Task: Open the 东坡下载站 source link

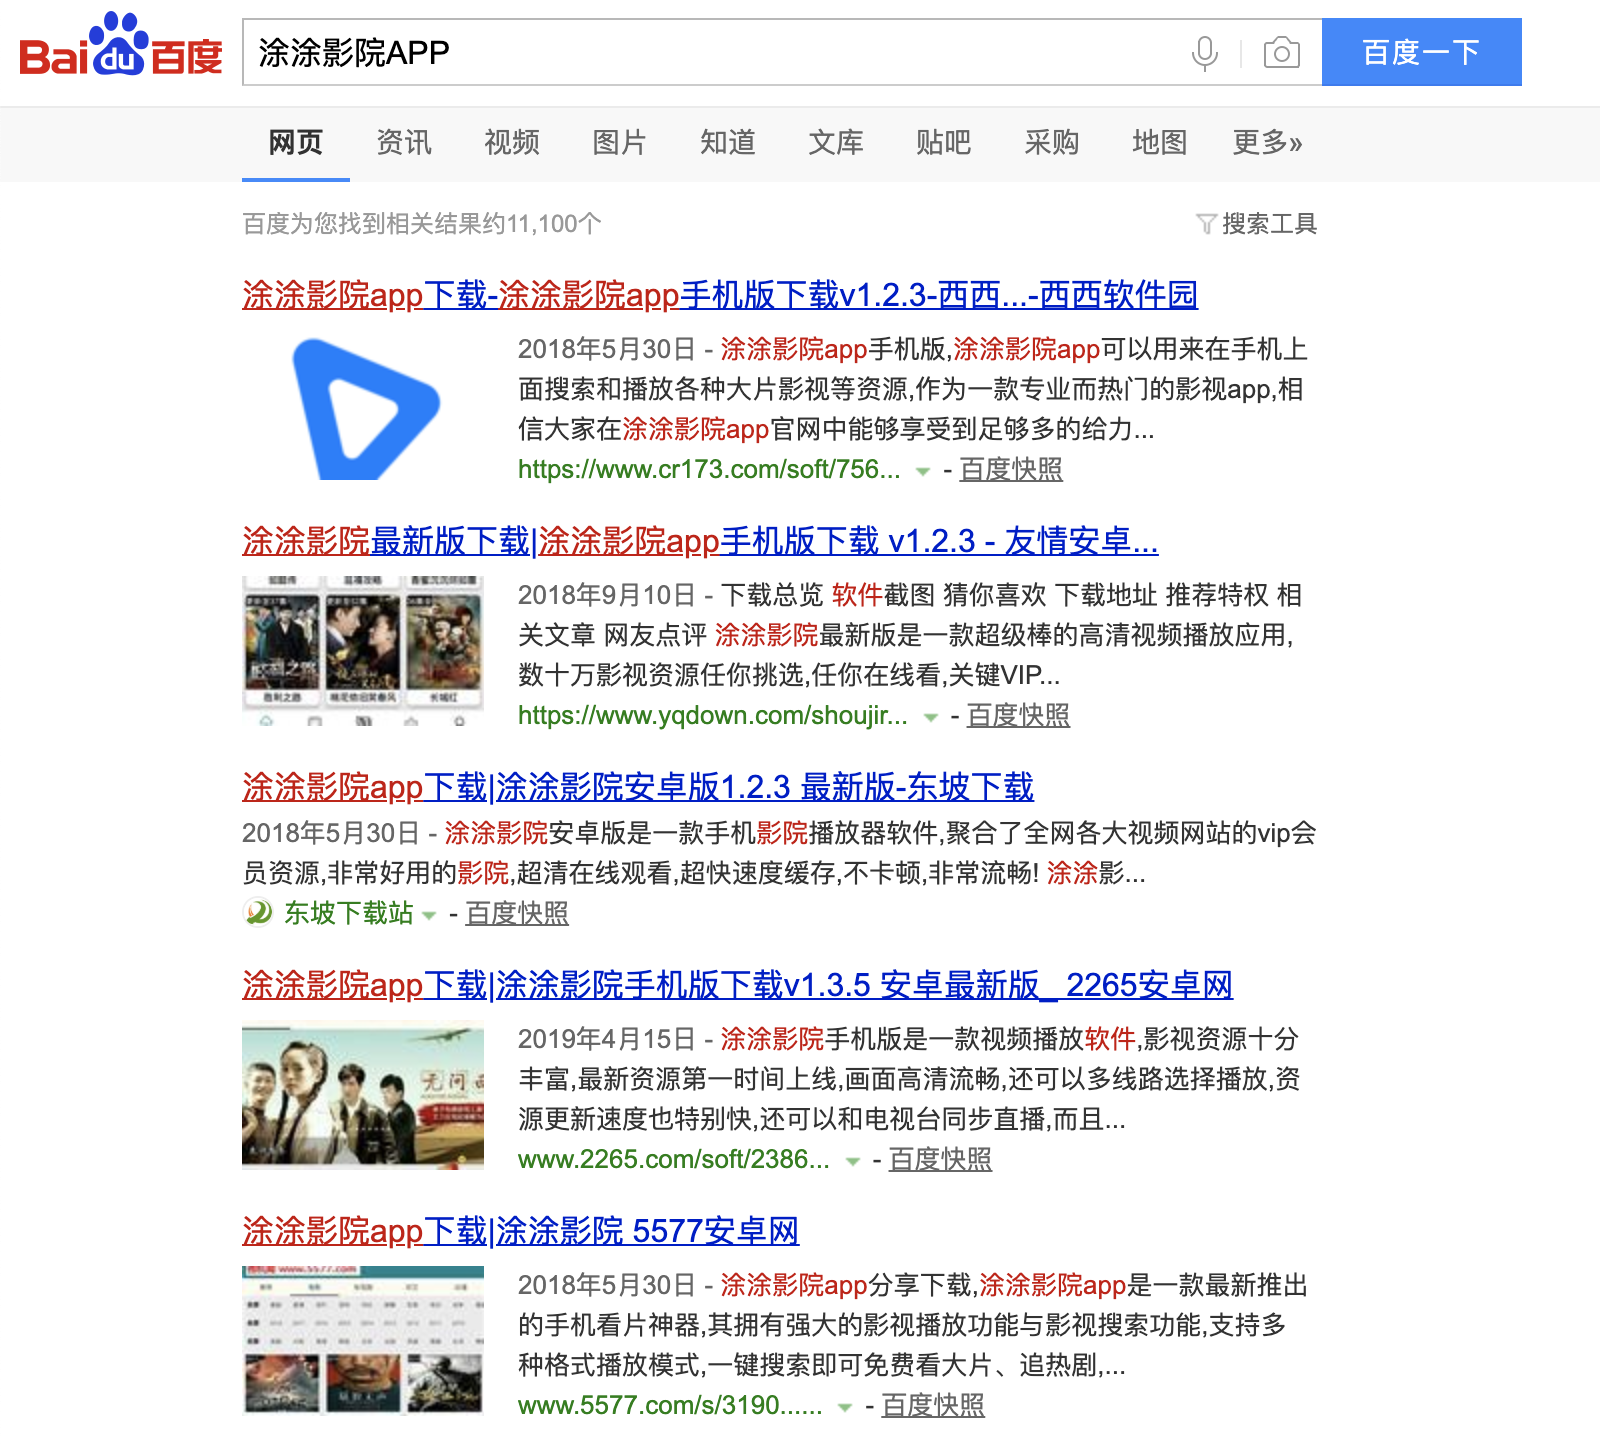Action: (349, 913)
